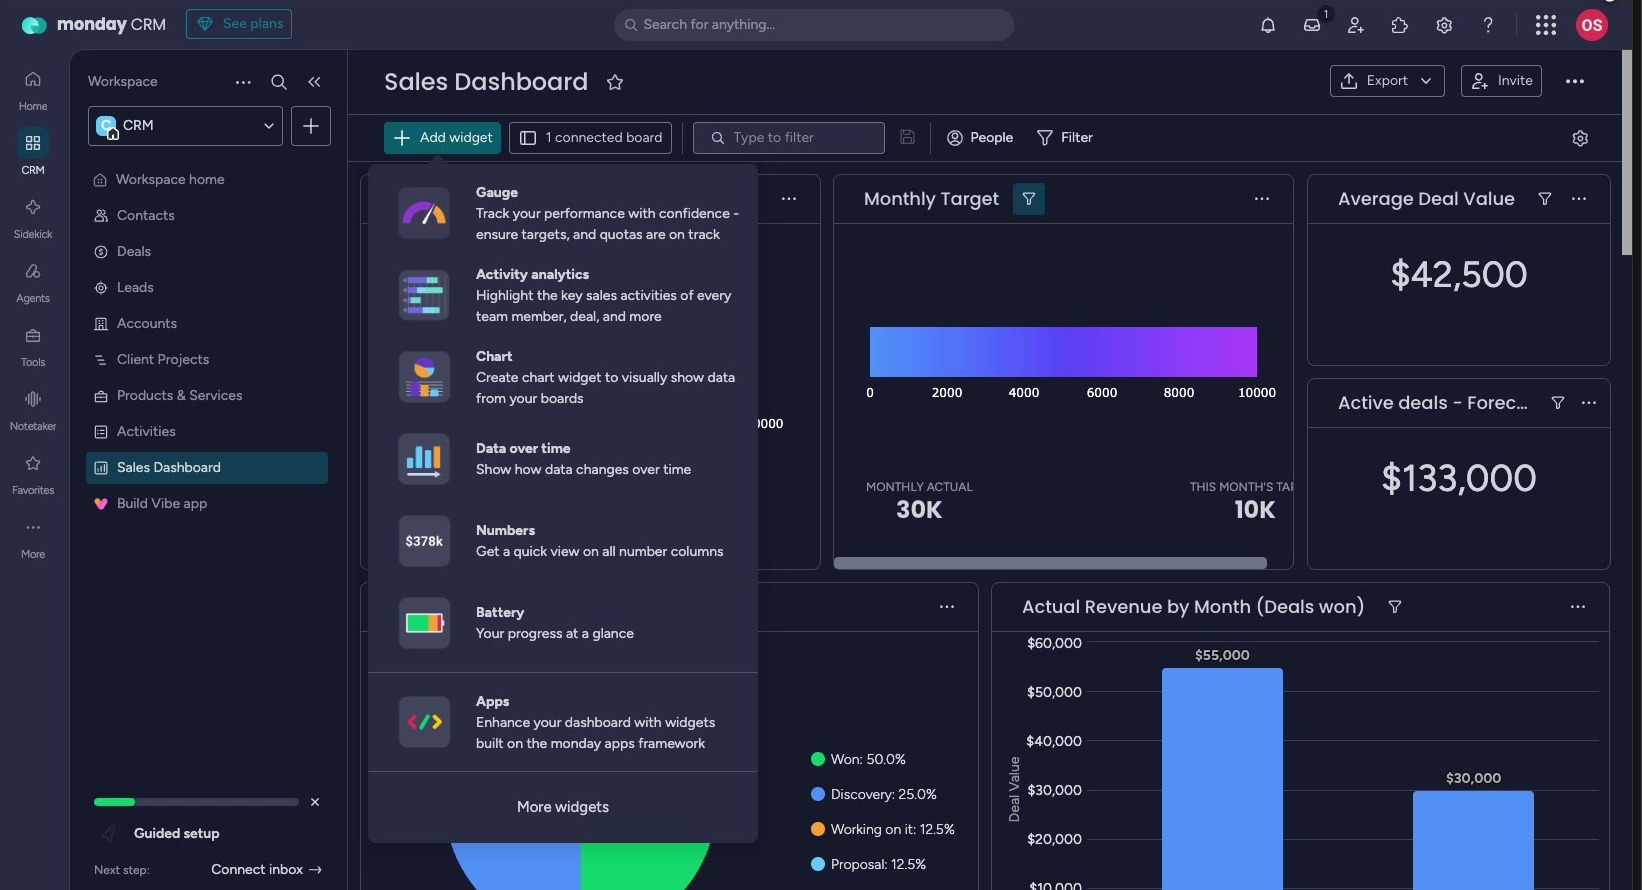Open Notetaker in the left rail
Screen dimensions: 1642x890
33,410
